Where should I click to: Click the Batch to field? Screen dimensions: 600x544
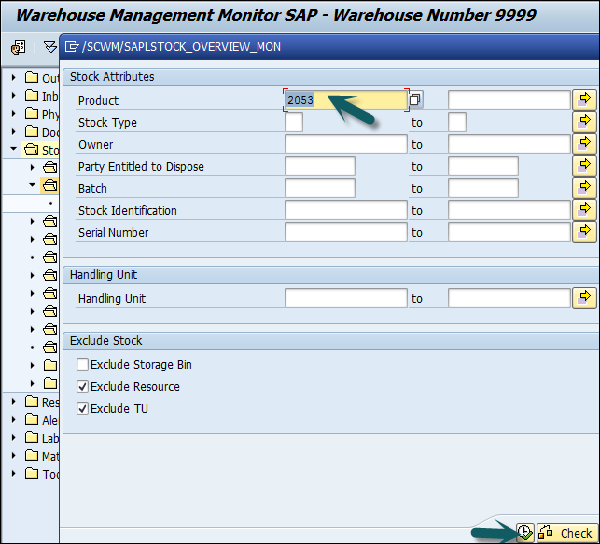tap(483, 188)
